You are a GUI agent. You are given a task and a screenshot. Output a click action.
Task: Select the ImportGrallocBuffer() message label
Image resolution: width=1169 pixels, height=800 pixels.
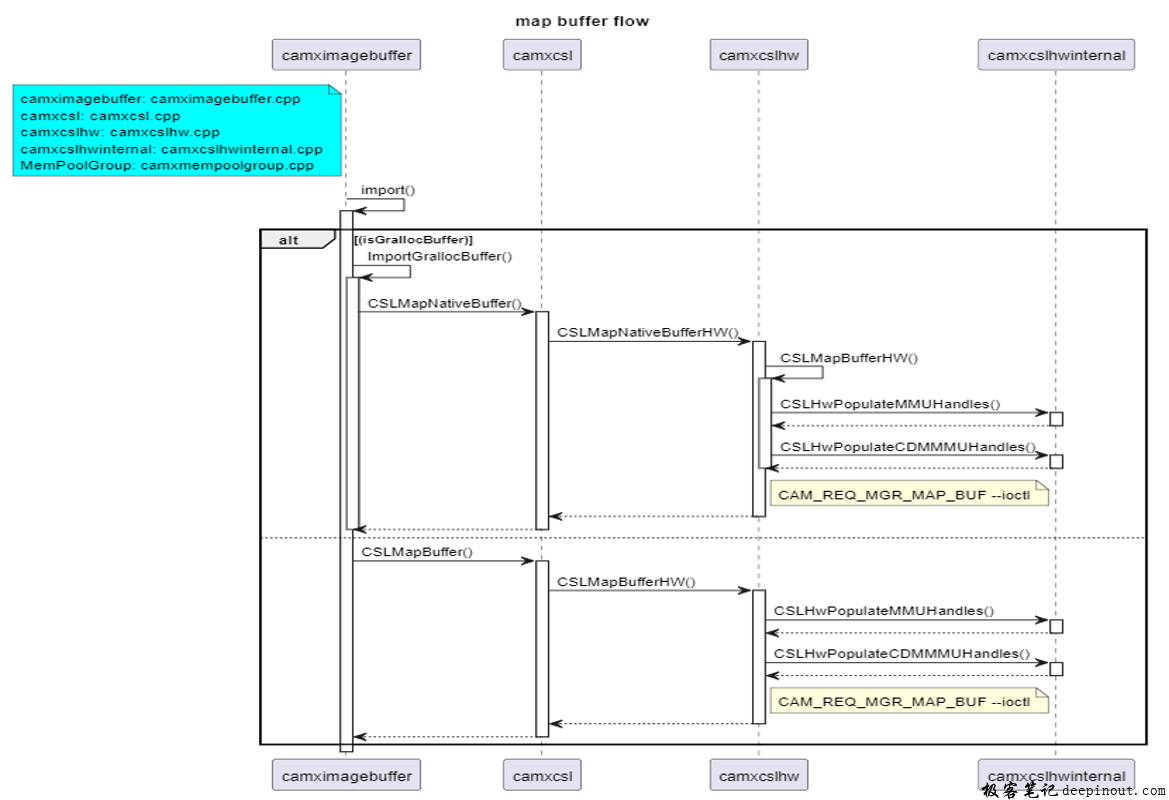coord(439,257)
